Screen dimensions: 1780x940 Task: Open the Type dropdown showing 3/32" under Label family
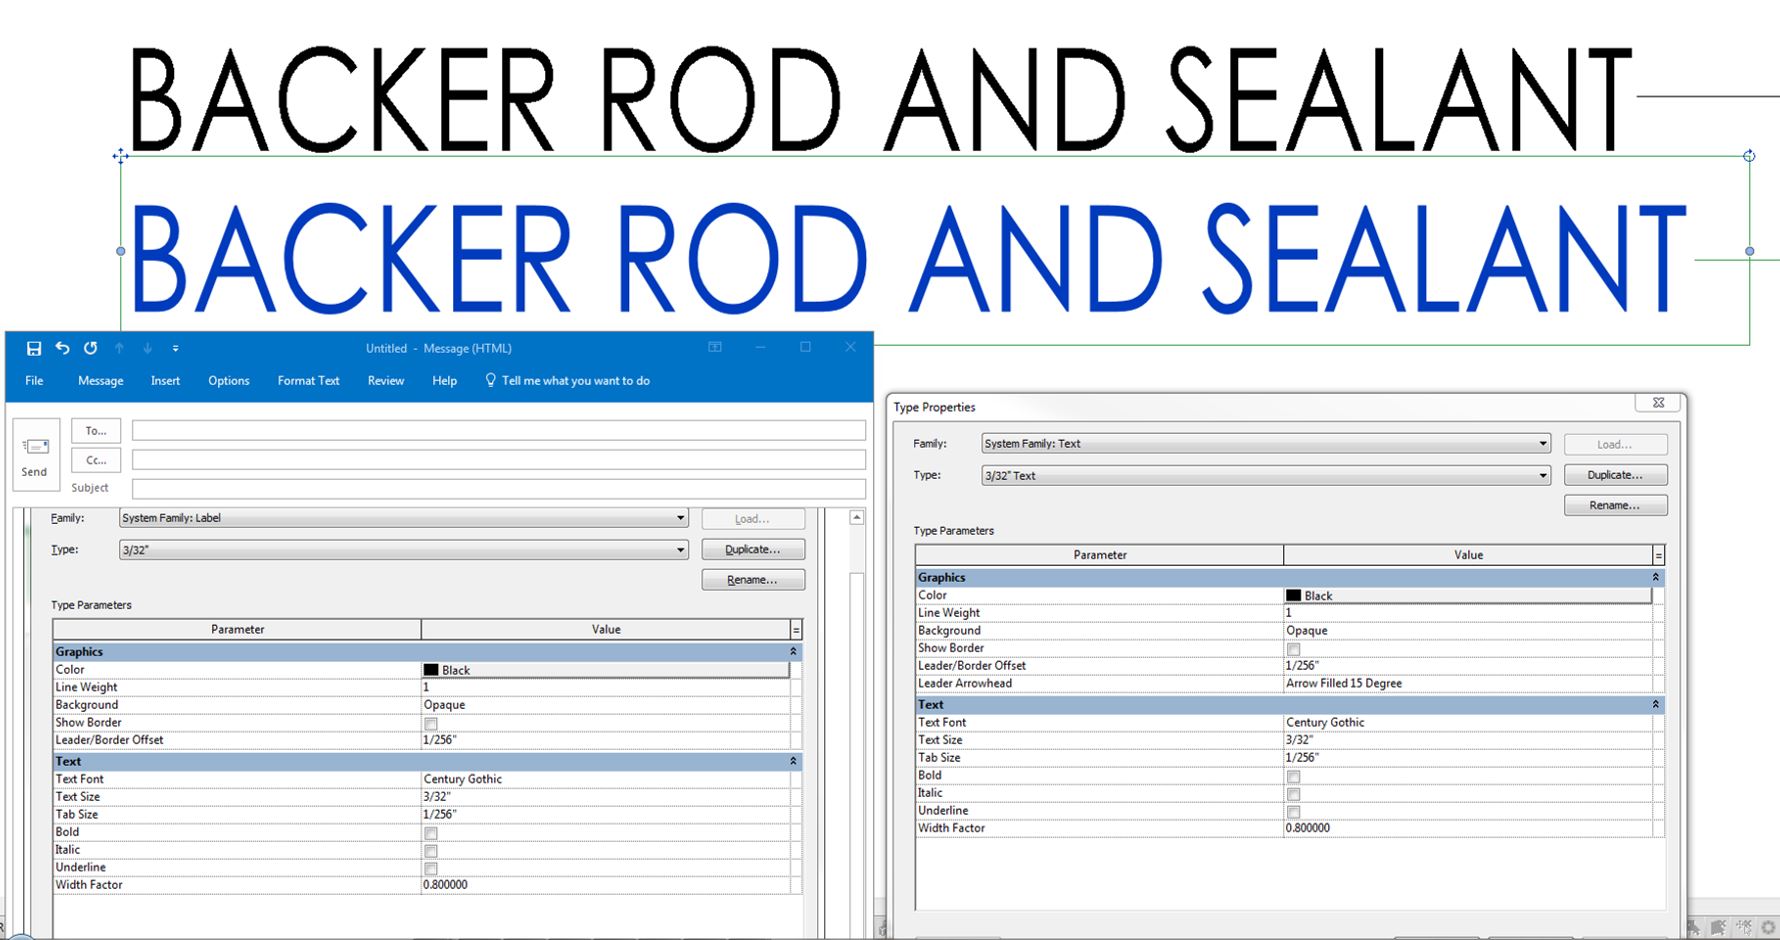pyautogui.click(x=403, y=550)
